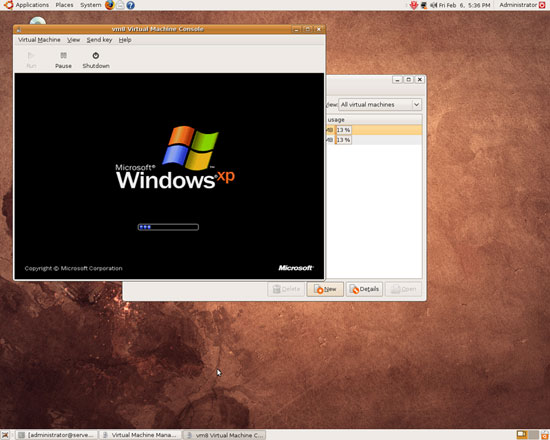Click the volume speaker icon

(x=434, y=5)
